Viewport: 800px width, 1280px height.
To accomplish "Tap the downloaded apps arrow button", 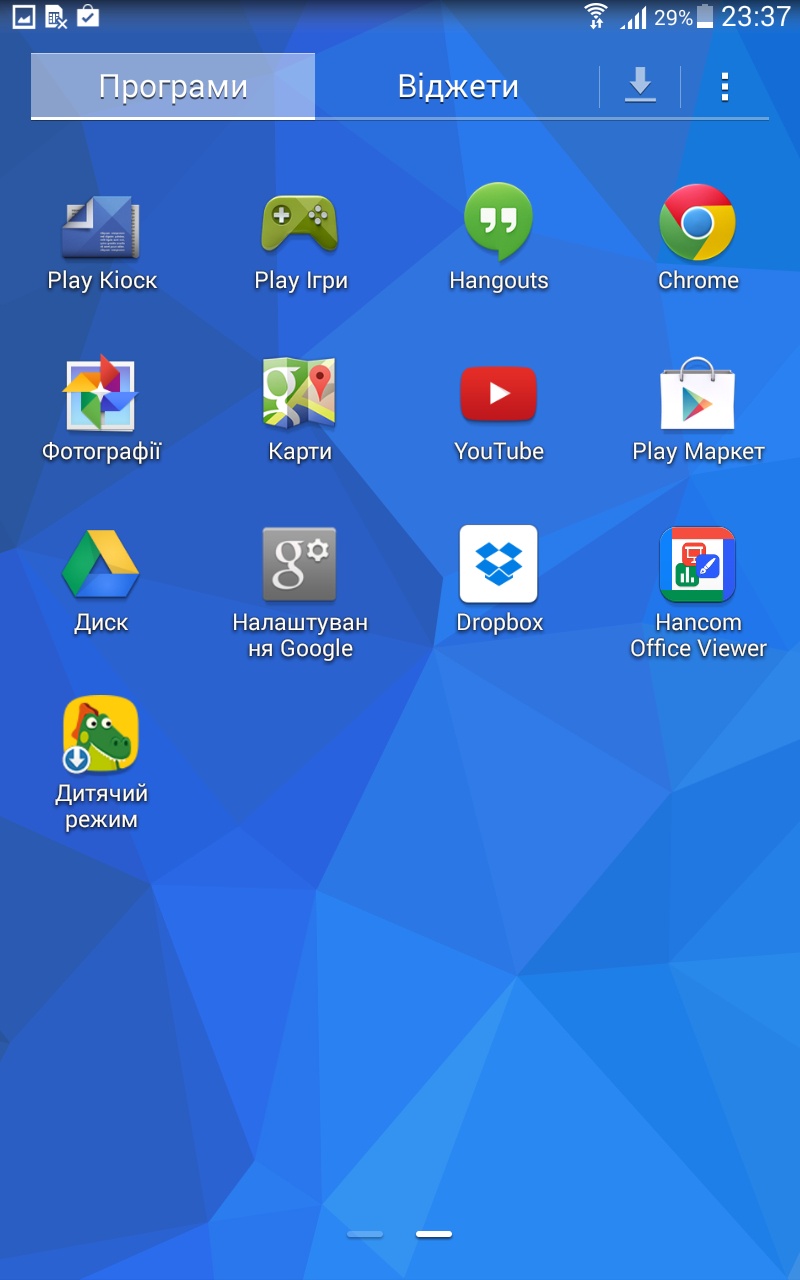I will coord(640,87).
